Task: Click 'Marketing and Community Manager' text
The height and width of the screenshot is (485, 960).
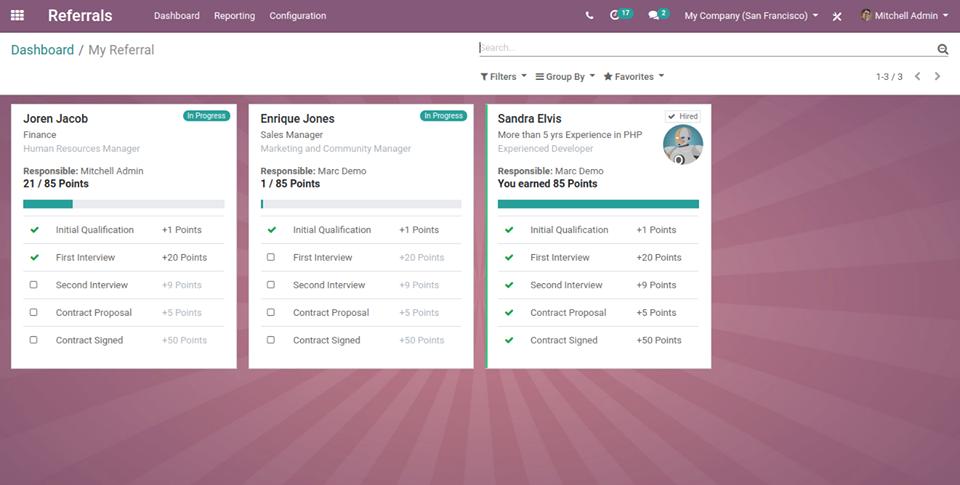Action: pyautogui.click(x=336, y=149)
